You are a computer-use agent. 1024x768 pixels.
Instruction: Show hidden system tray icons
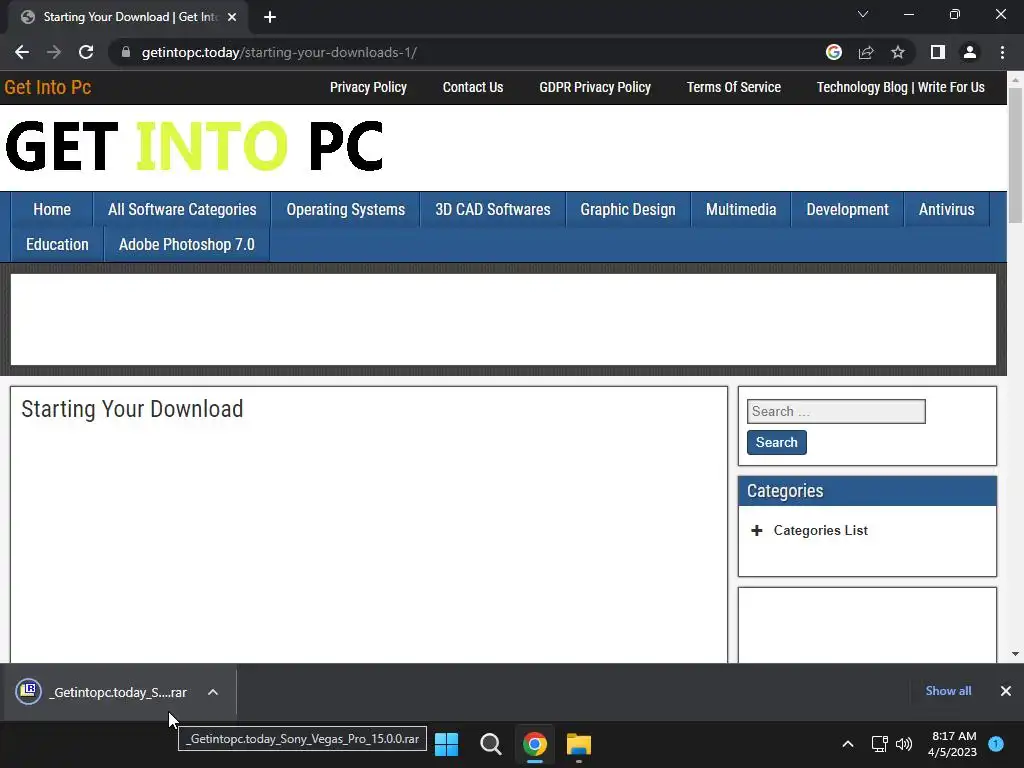[x=848, y=744]
